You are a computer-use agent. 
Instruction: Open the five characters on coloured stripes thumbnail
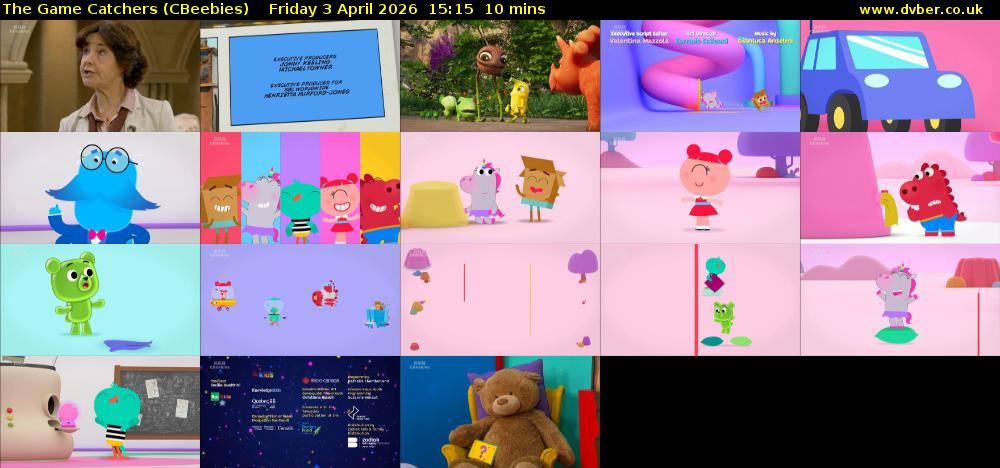pyautogui.click(x=300, y=188)
